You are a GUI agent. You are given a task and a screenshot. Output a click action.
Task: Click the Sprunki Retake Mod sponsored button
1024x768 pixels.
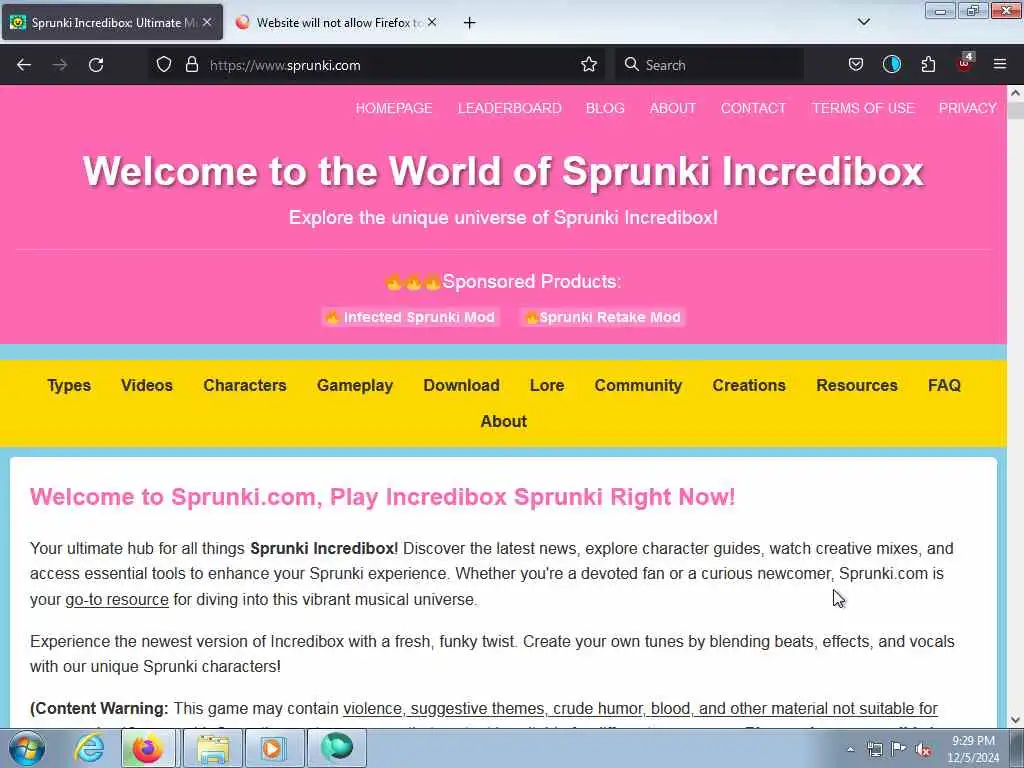(603, 317)
